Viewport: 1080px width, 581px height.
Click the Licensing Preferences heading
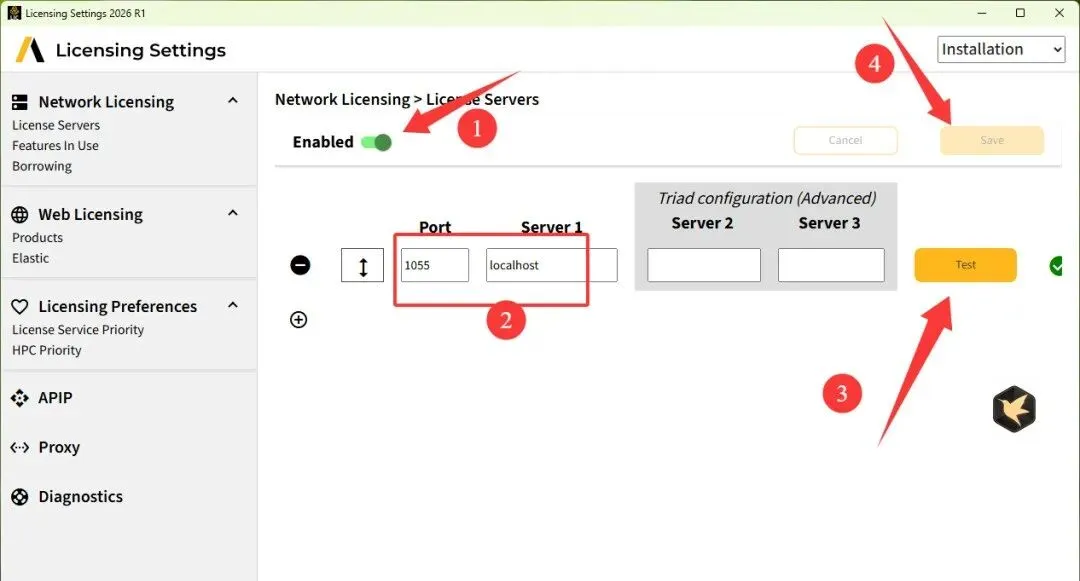(118, 306)
